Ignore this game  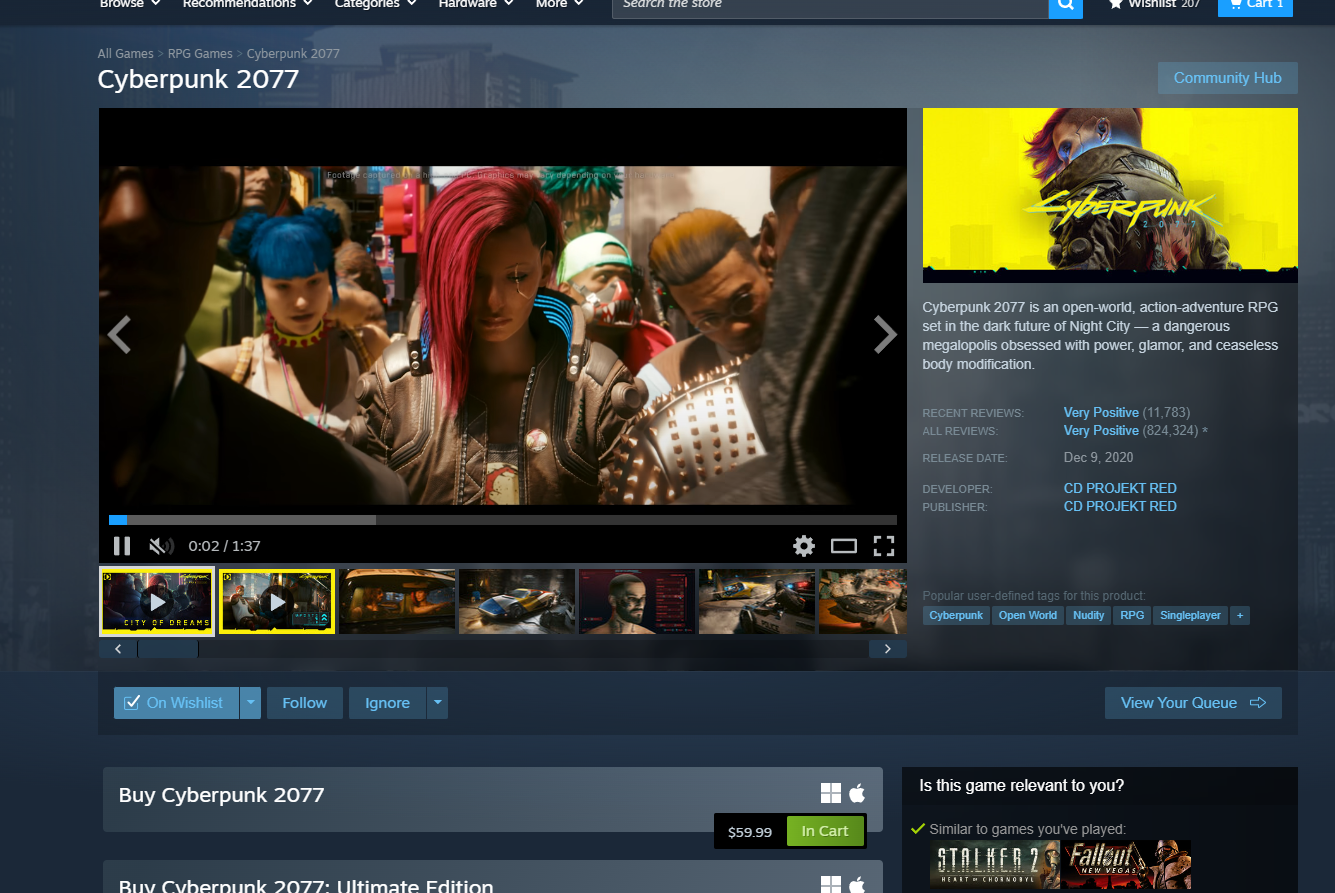tap(387, 703)
